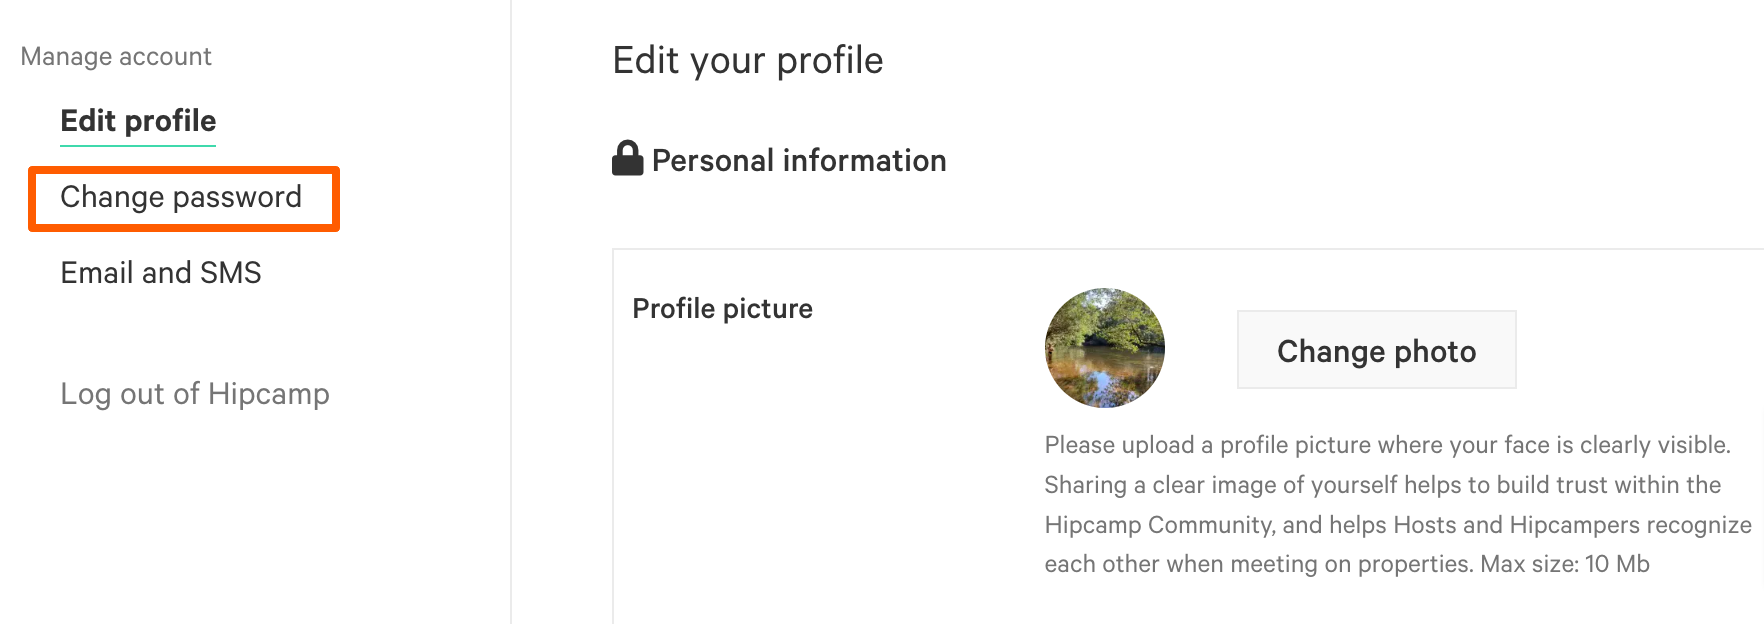This screenshot has height=624, width=1764.
Task: Click the underlined Edit profile active item
Action: click(137, 120)
